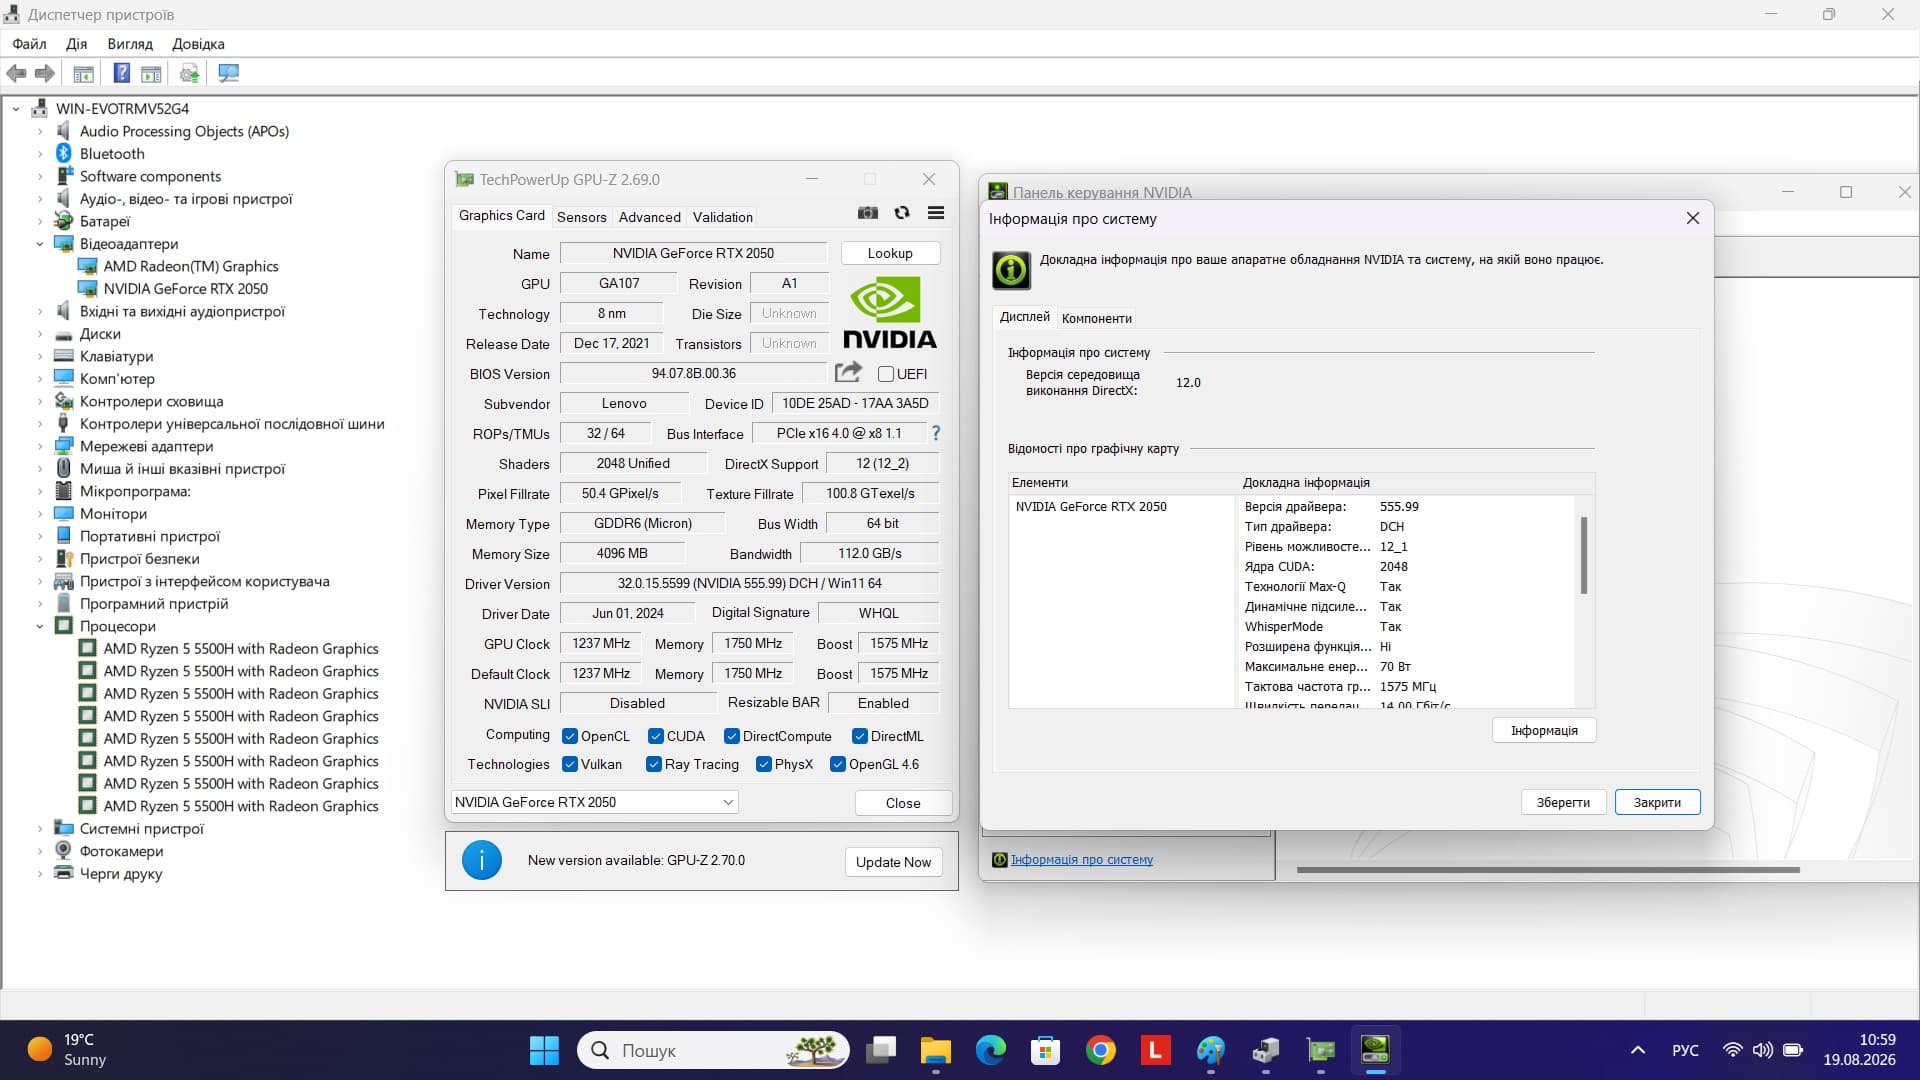Click the GPU-Z refresh icon
Screen dimensions: 1920x1080
tap(902, 213)
